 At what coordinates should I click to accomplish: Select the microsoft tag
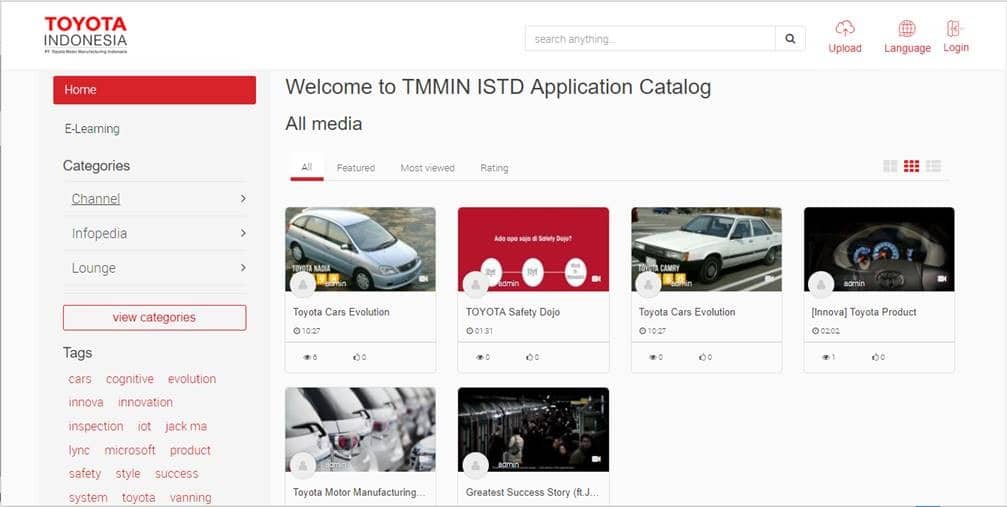pyautogui.click(x=130, y=450)
